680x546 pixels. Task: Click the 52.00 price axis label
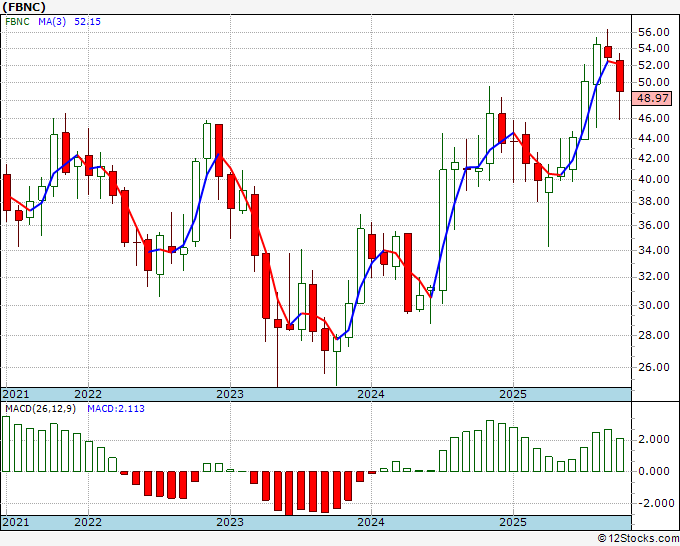pos(653,65)
